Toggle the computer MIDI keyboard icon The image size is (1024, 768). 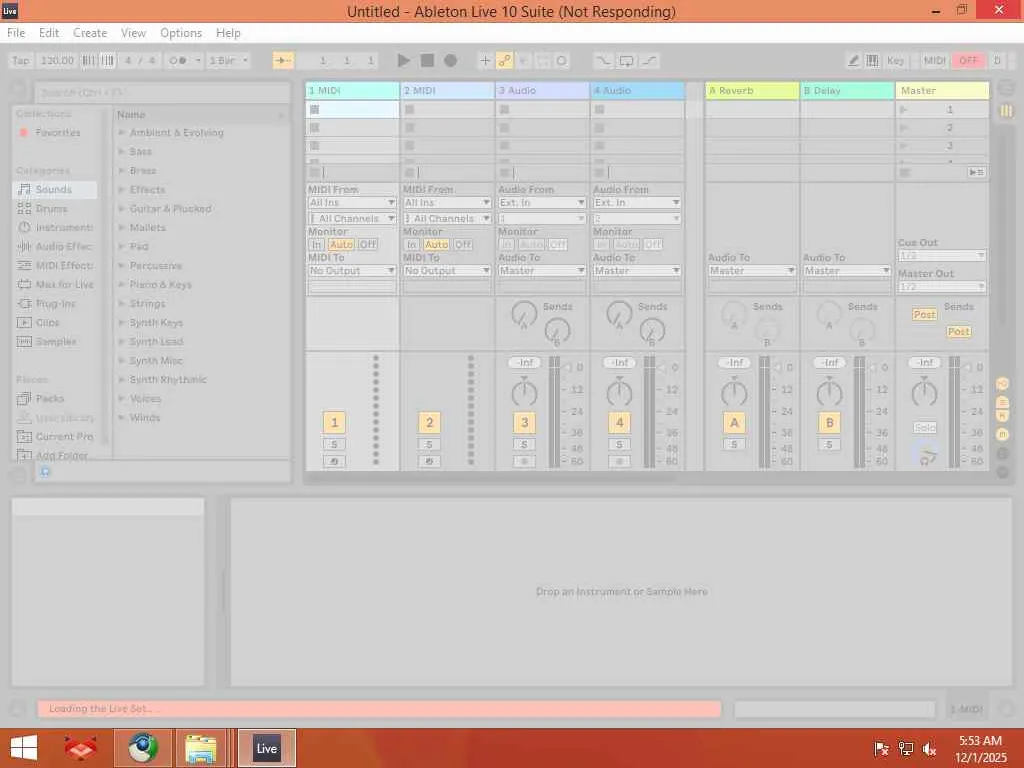point(872,61)
